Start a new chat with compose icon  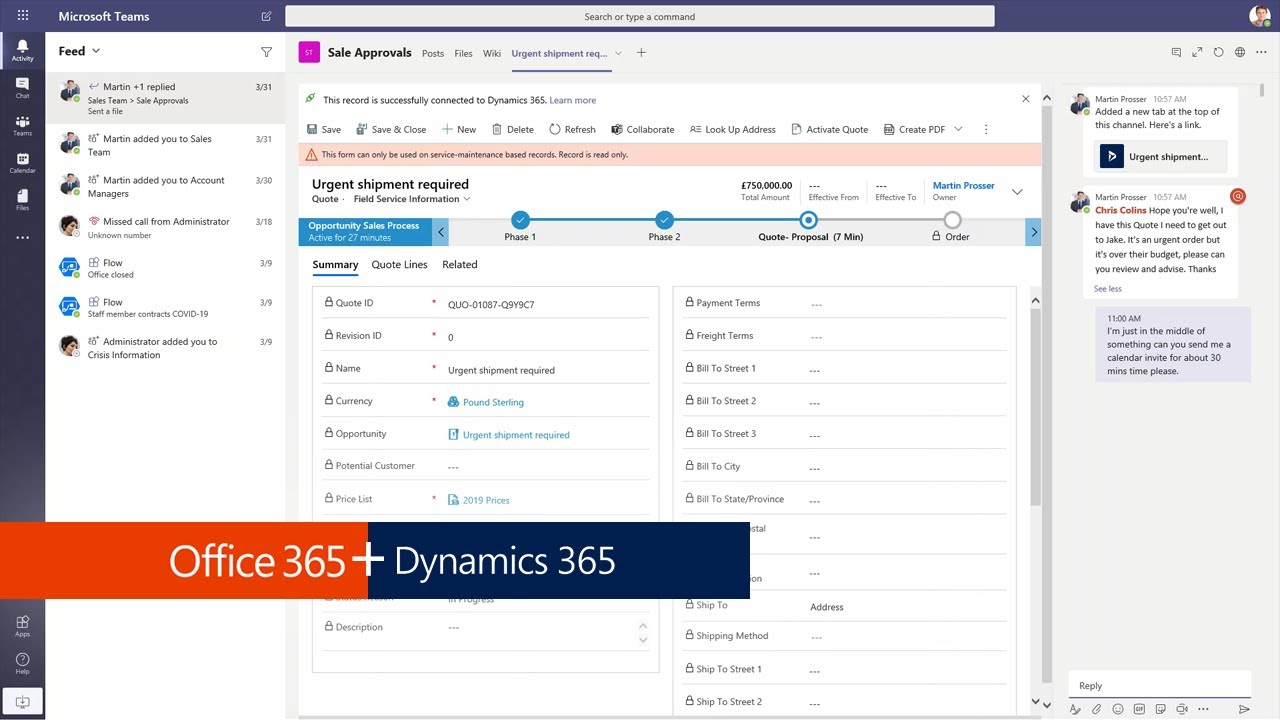(x=266, y=16)
